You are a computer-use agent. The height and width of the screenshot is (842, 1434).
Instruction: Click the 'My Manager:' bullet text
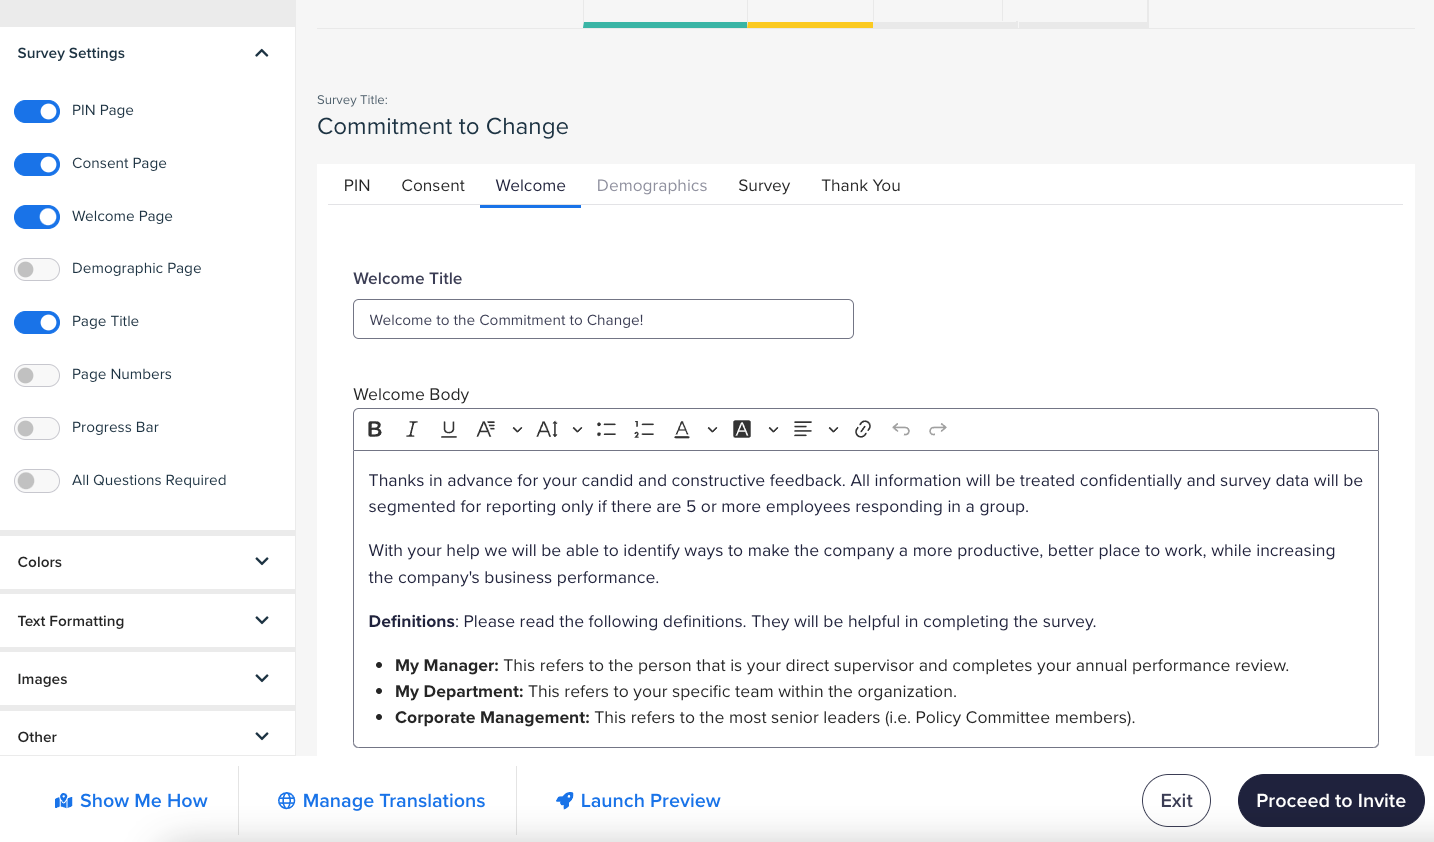coord(447,665)
